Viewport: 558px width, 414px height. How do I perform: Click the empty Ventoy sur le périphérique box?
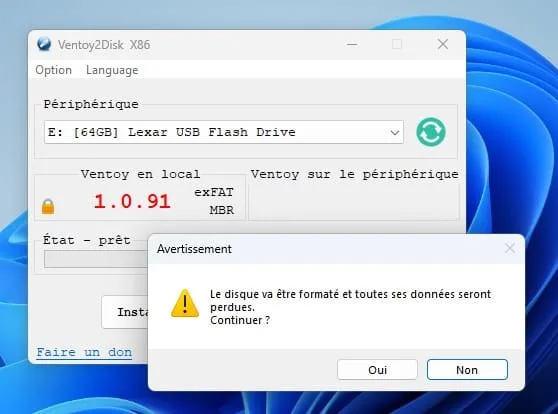point(354,201)
